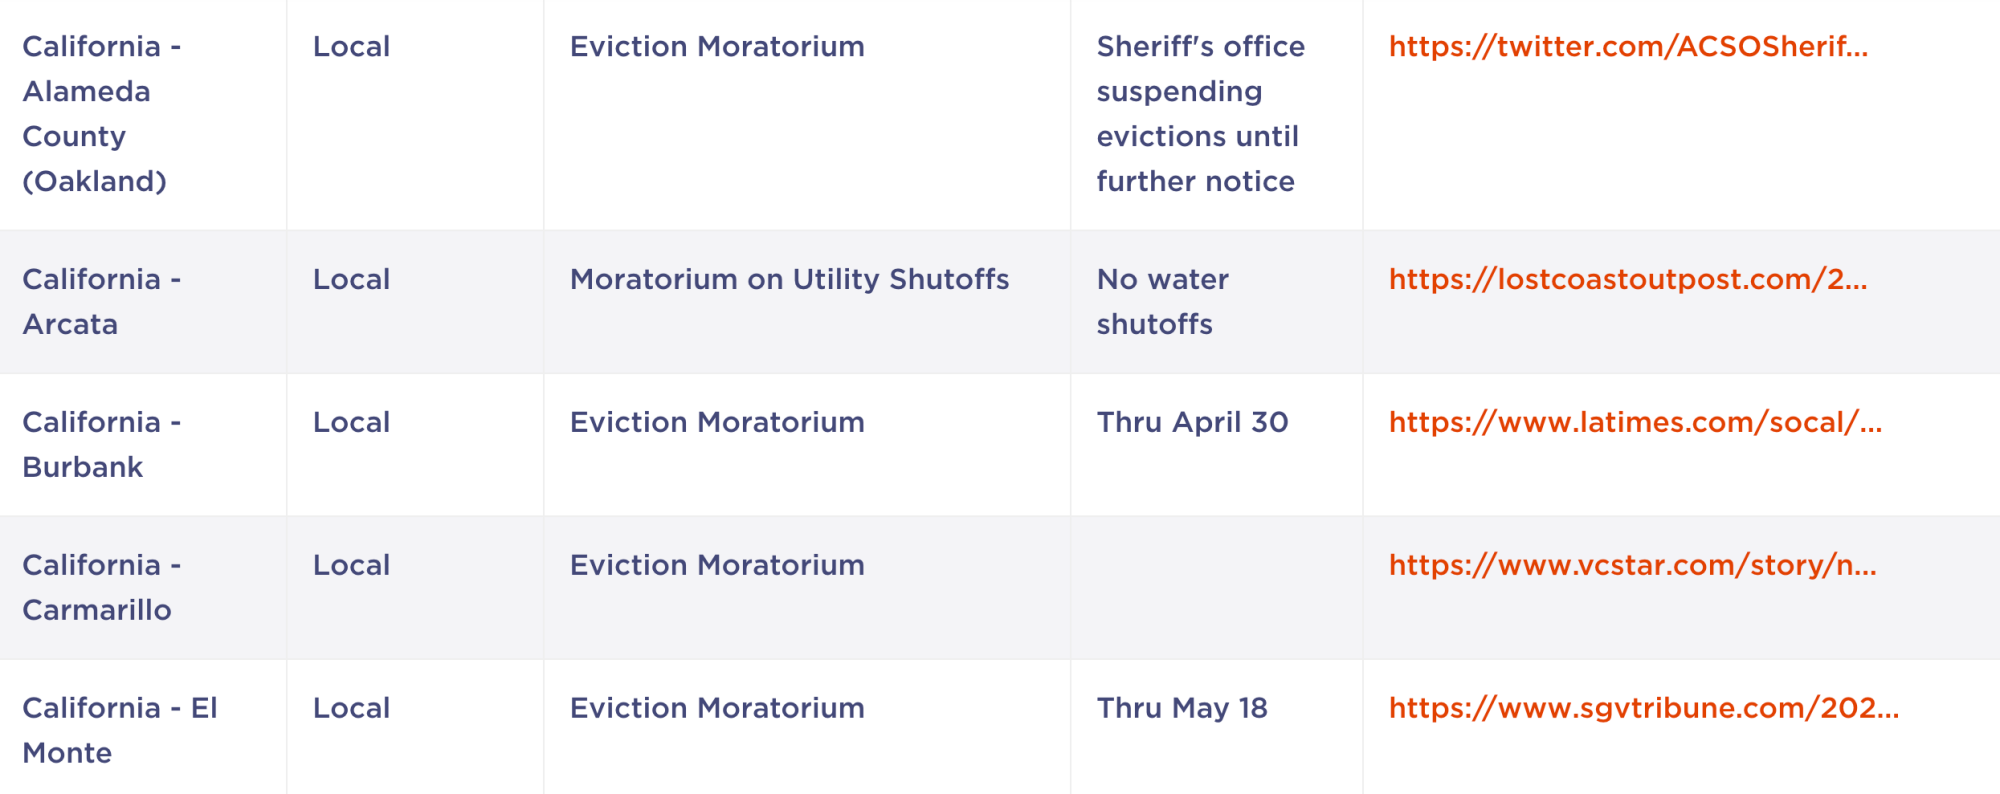Click Local in the El Monte row

pos(351,709)
